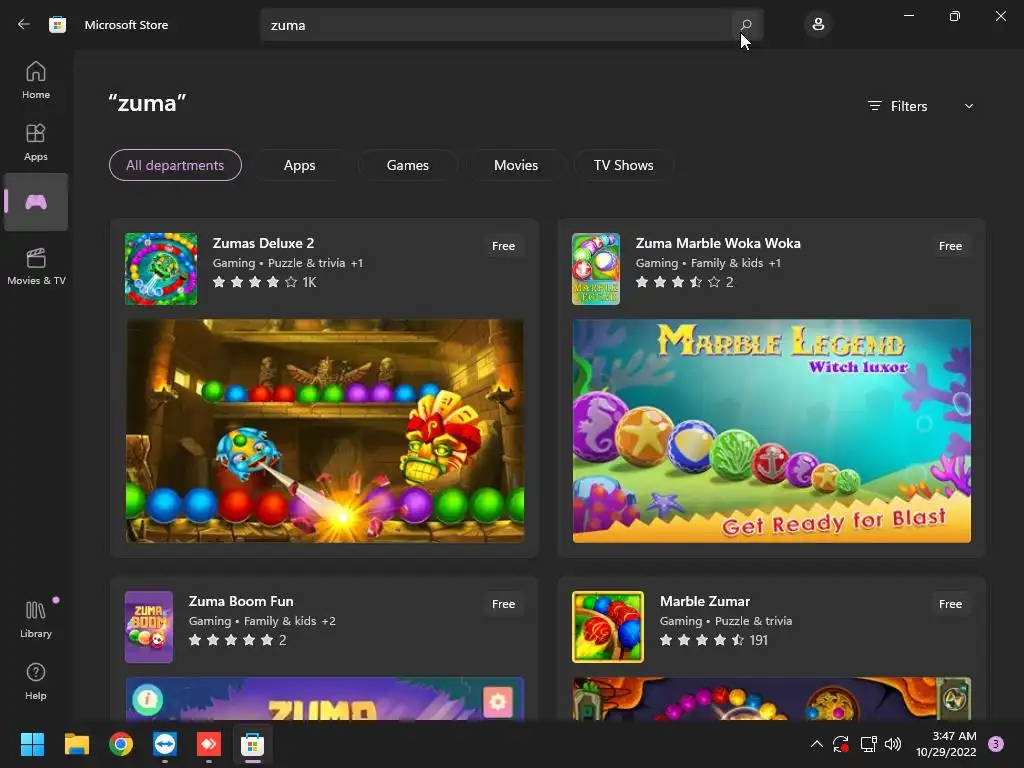Launch Google Chrome from the taskbar
The height and width of the screenshot is (768, 1024).
click(121, 744)
